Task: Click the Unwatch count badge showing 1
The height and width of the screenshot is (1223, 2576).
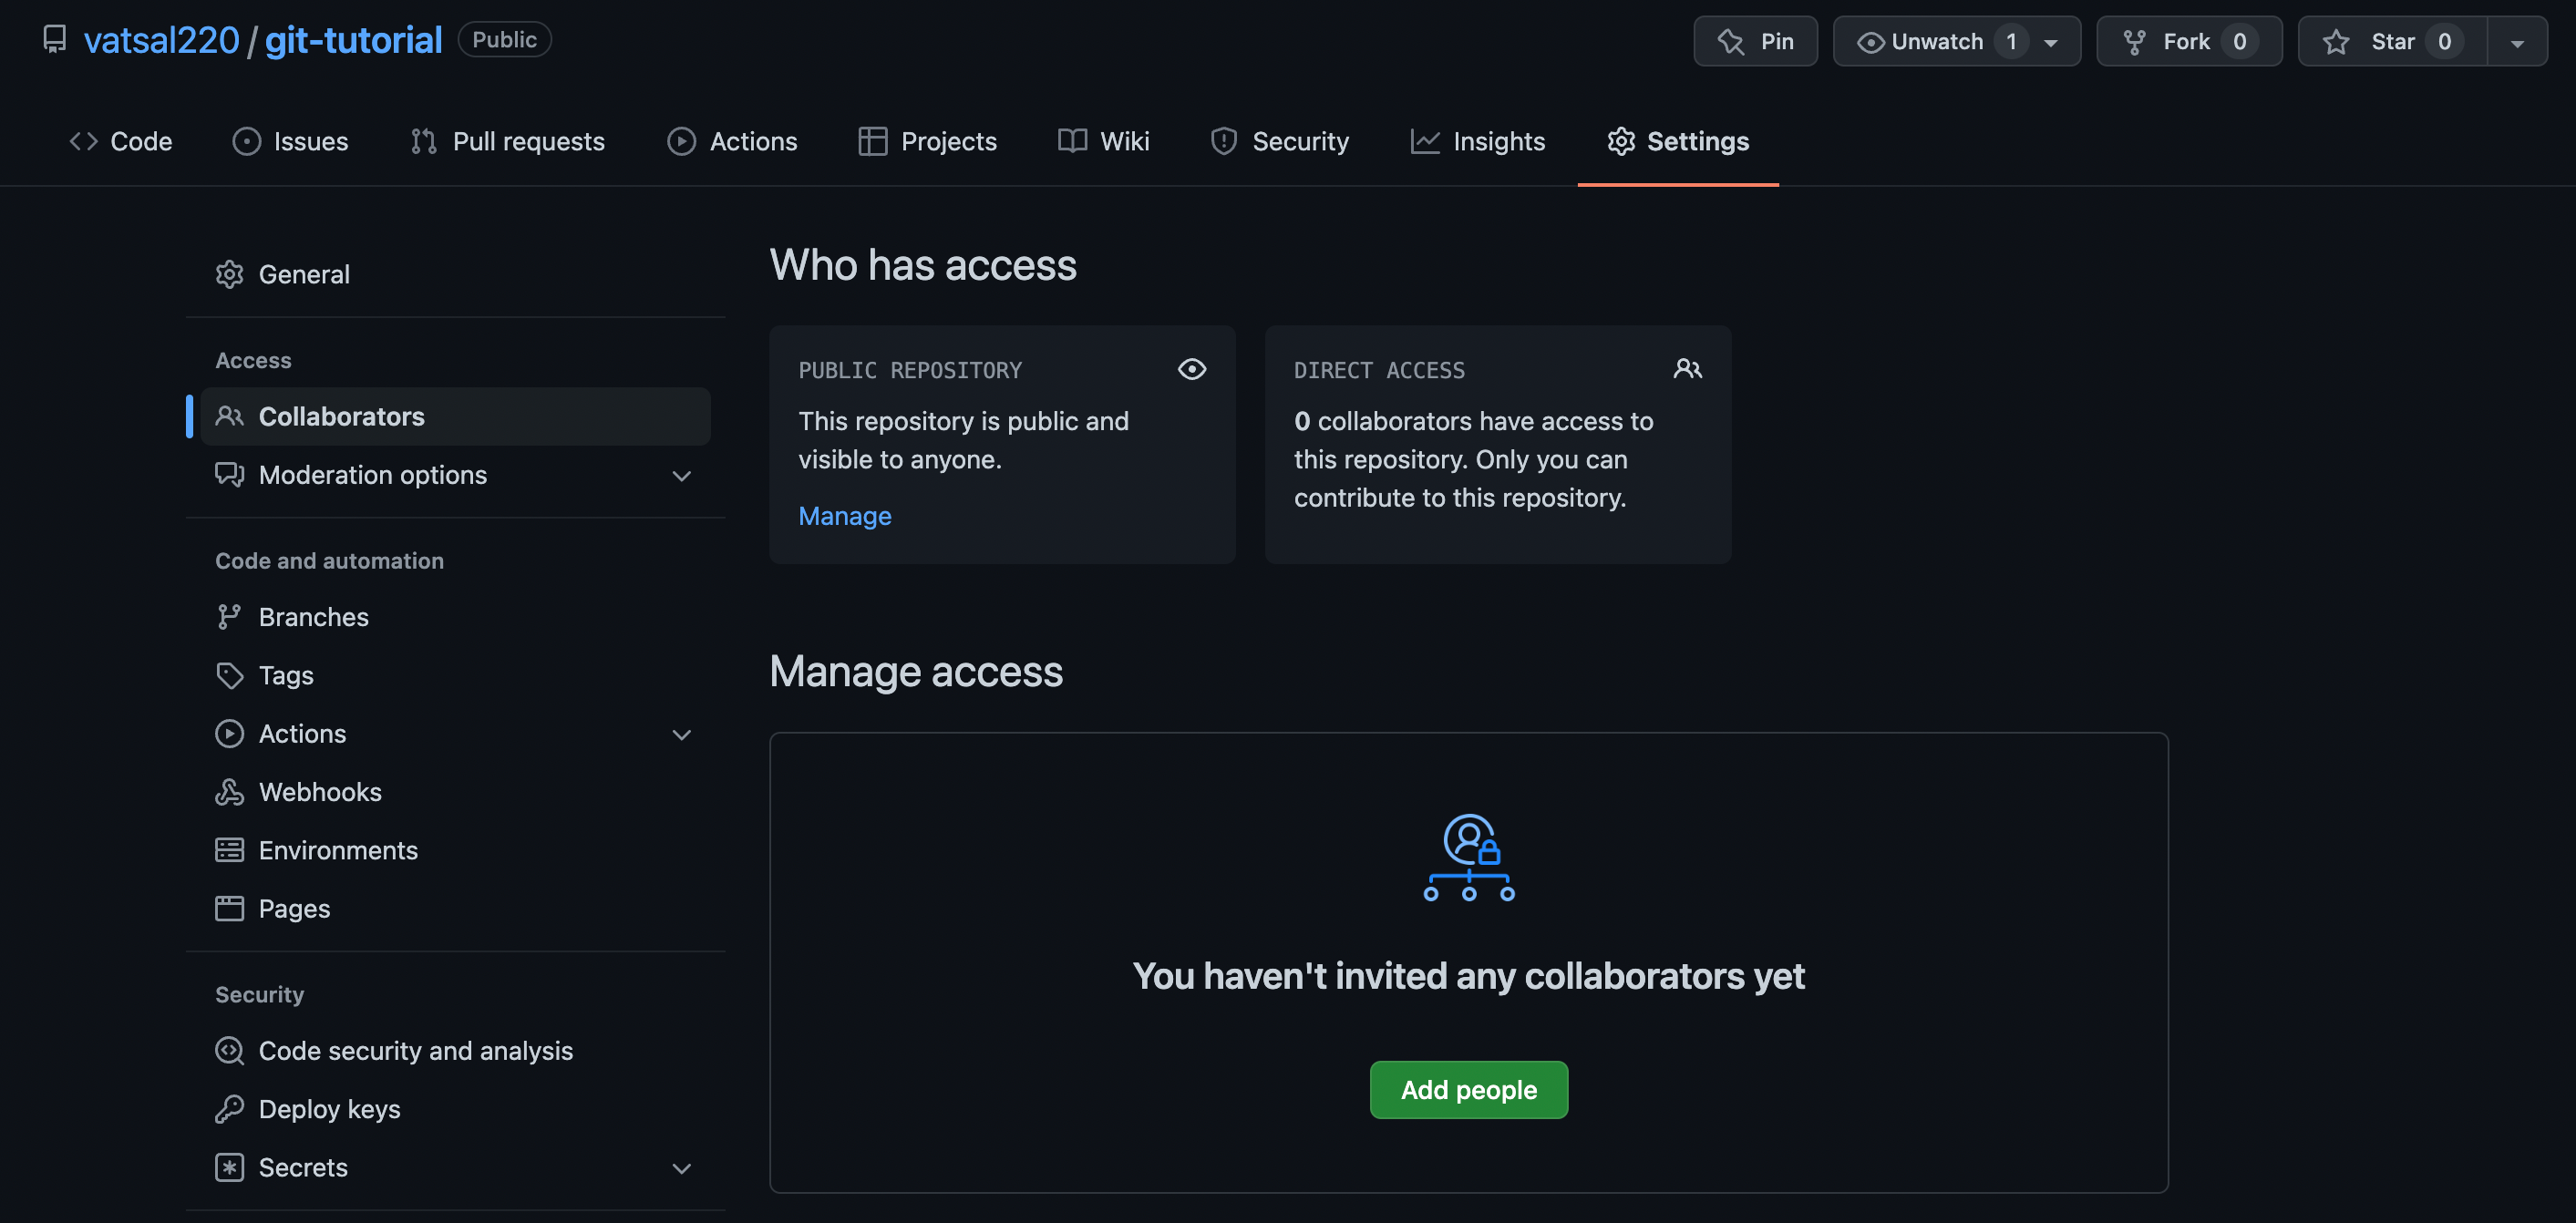Action: [x=2012, y=42]
